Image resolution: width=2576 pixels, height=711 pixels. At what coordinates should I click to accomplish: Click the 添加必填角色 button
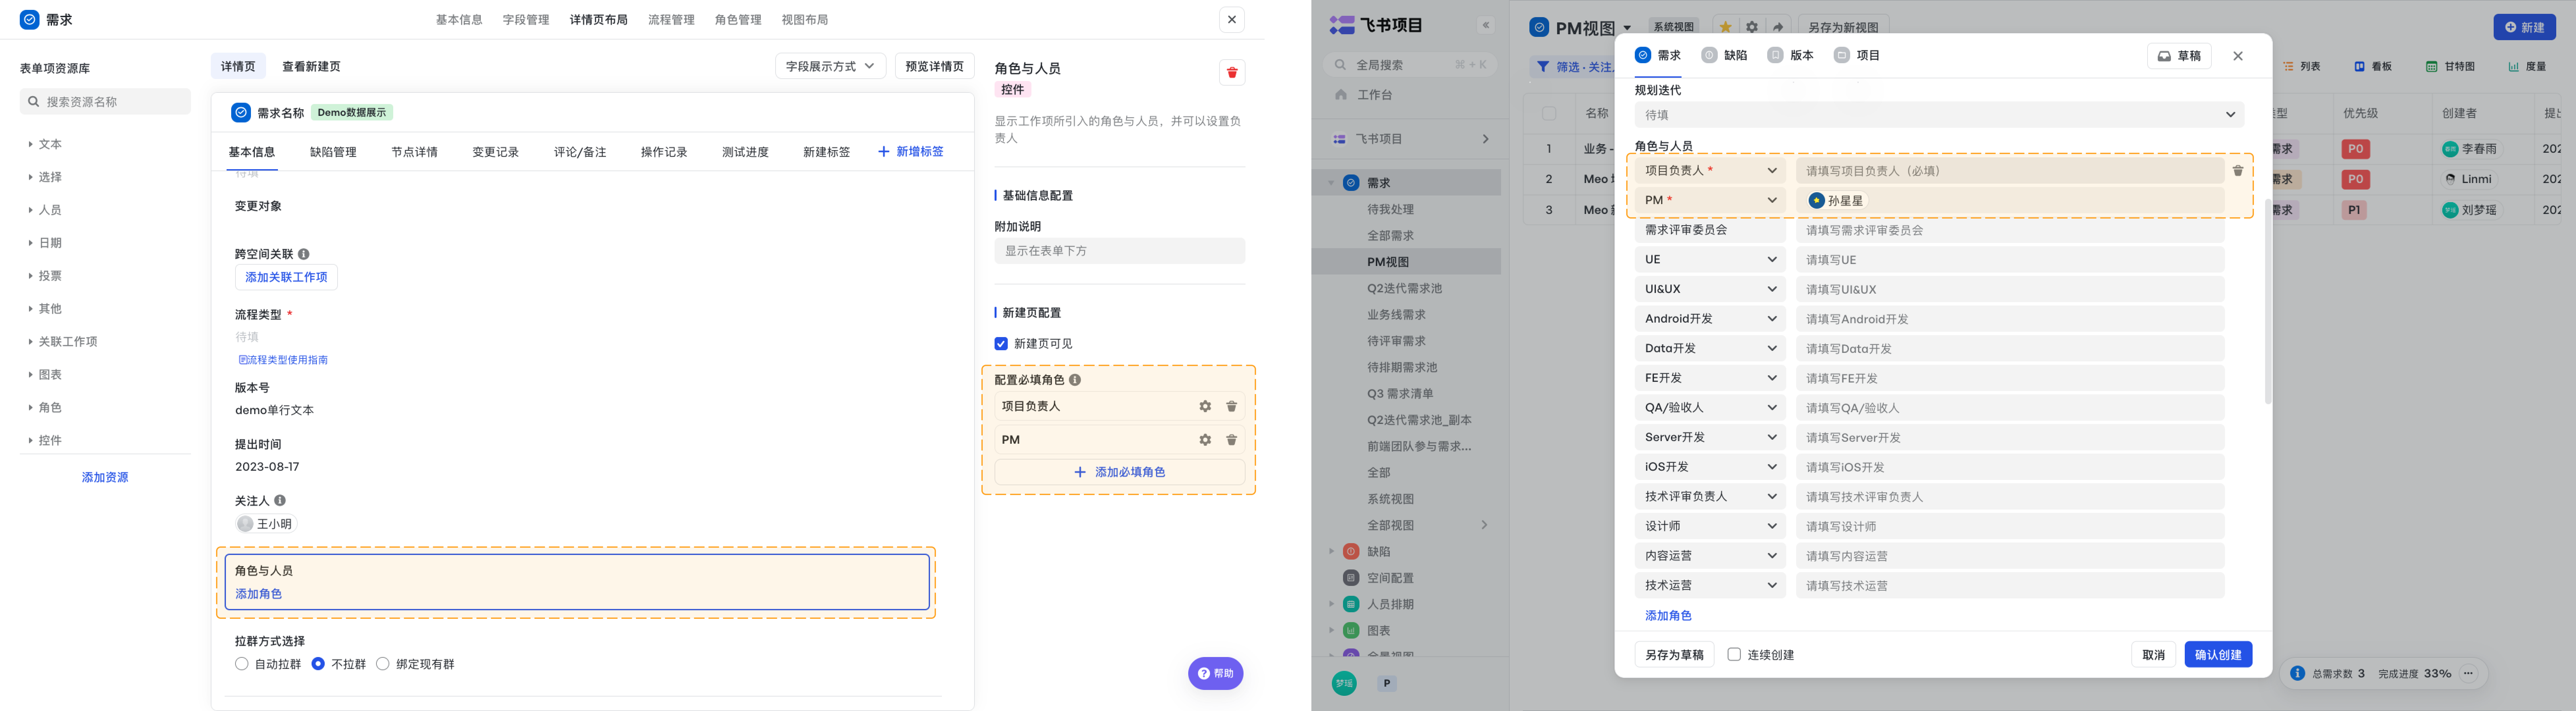[1120, 472]
